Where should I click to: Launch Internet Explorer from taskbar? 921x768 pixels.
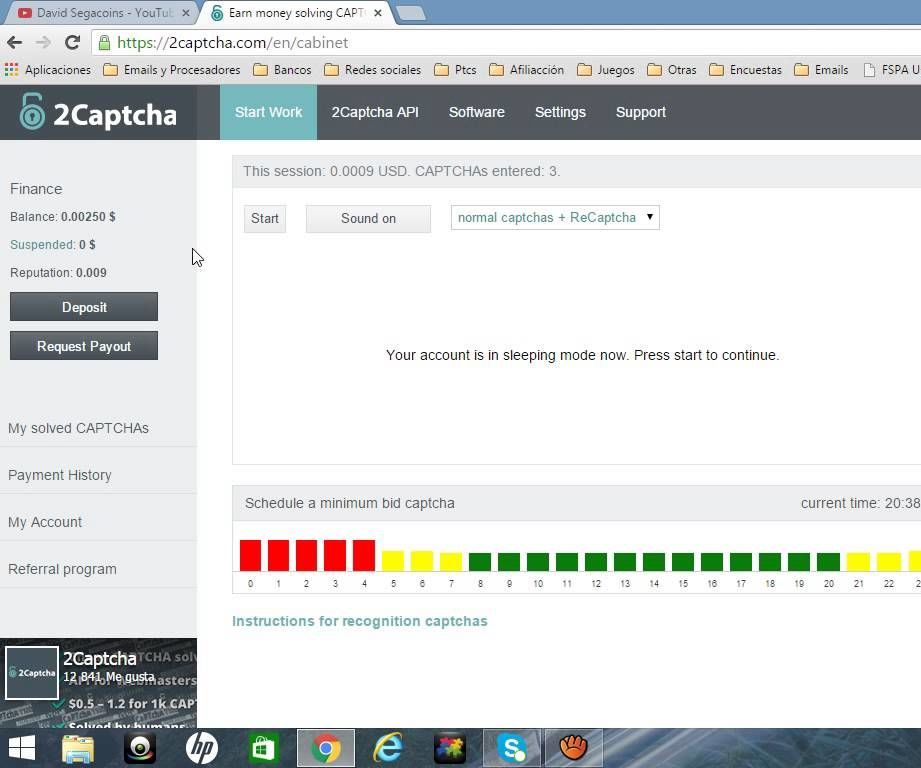point(388,748)
